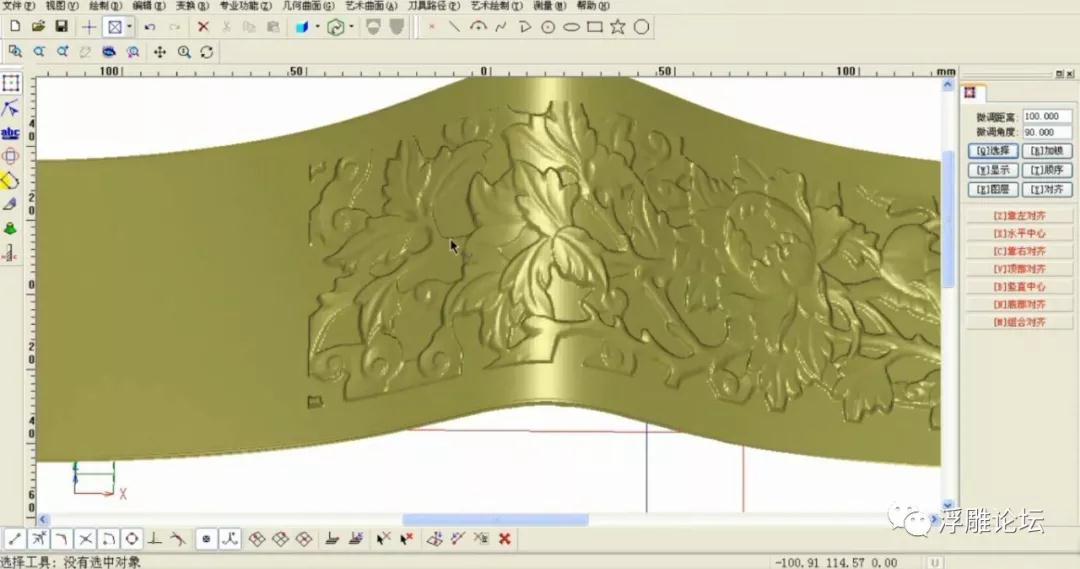Click the 微调距离 input field
1080x569 pixels.
(1046, 117)
